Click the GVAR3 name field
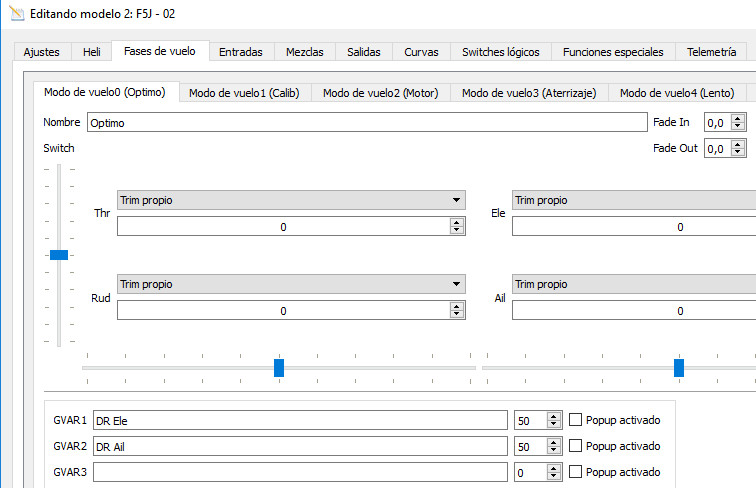 coord(300,472)
